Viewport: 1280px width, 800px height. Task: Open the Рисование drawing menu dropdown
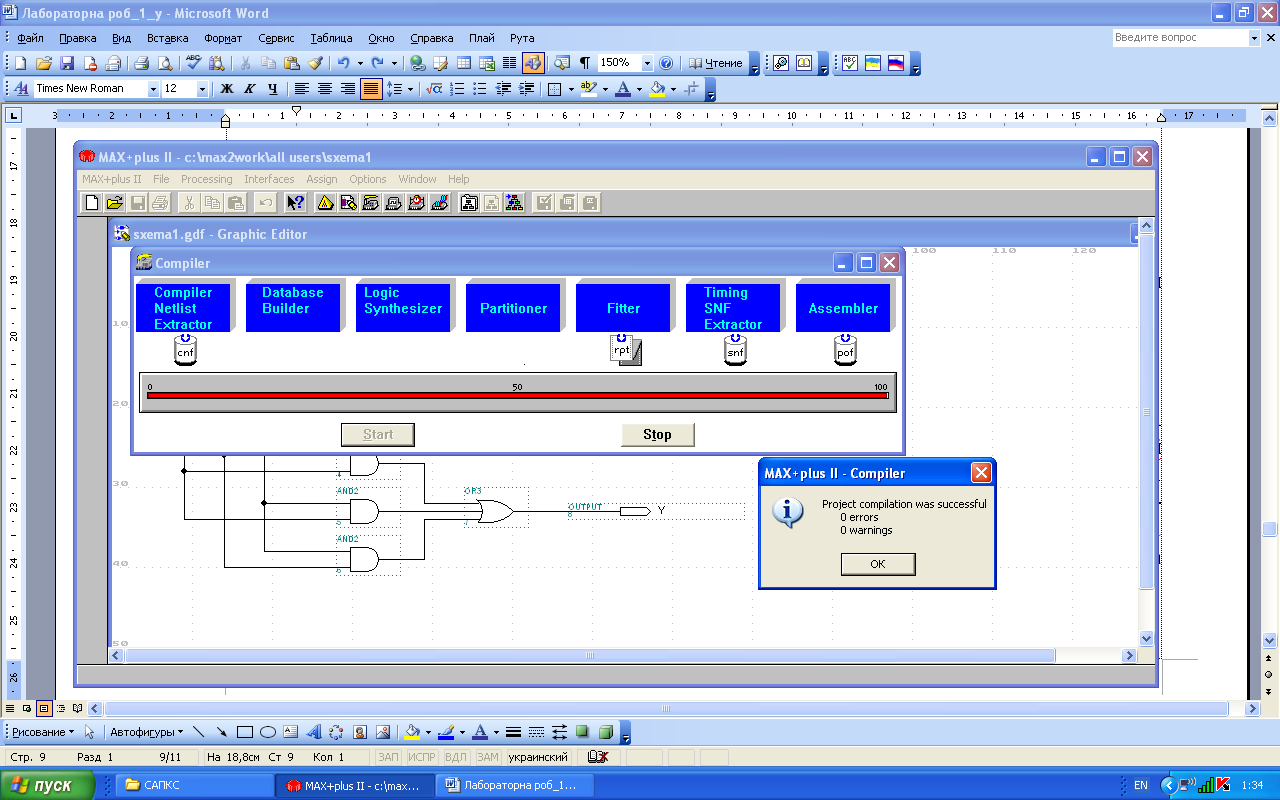(43, 732)
